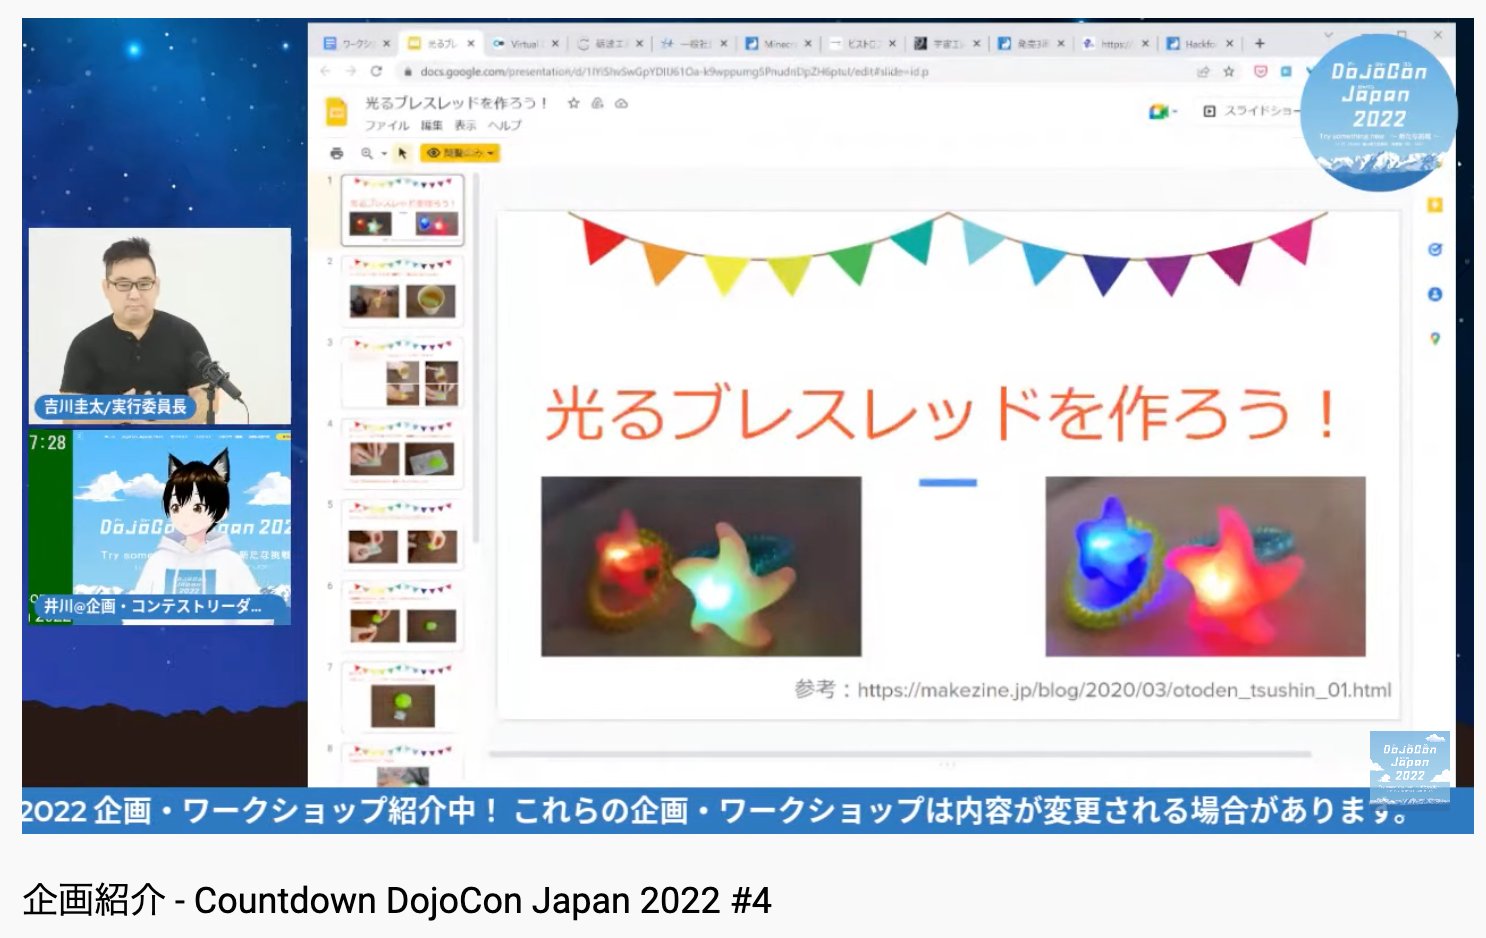Screen dimensions: 1486x938
Task: Open the Meet presentation camera icon
Action: (x=1158, y=112)
